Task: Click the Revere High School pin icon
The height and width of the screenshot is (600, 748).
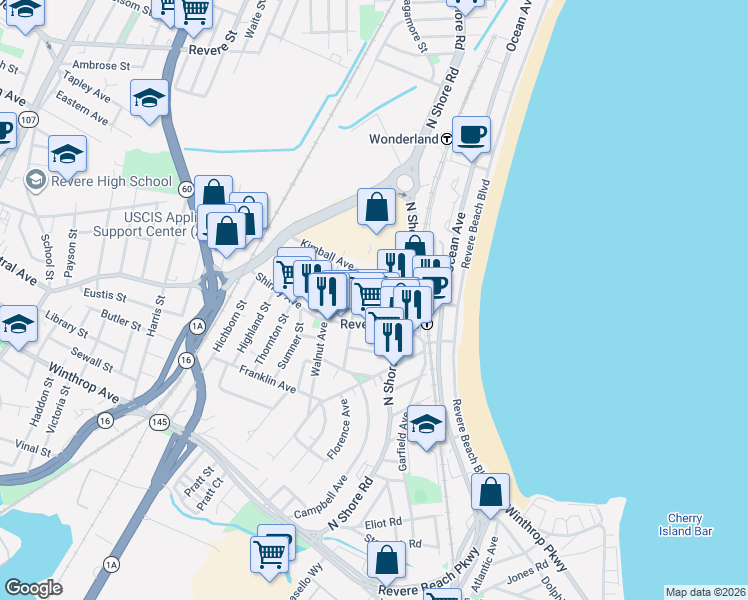Action: coord(36,180)
